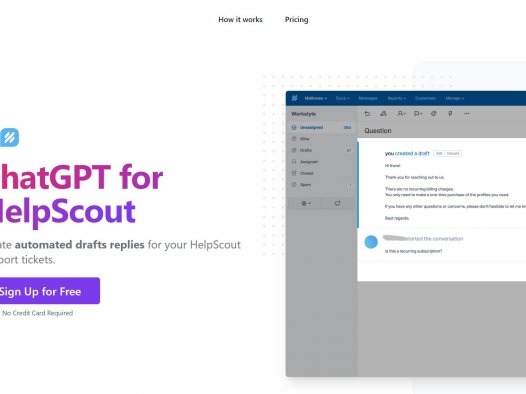
Task: Click the blue HelpScout logo above the headline
Action: (x=9, y=137)
